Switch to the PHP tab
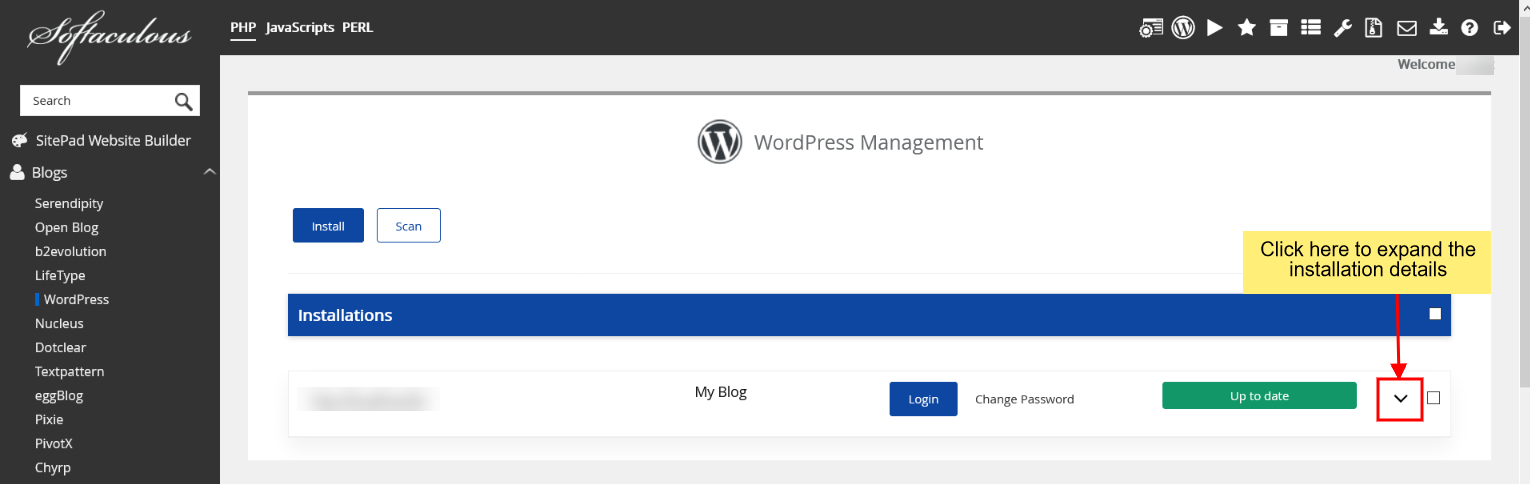 (243, 28)
